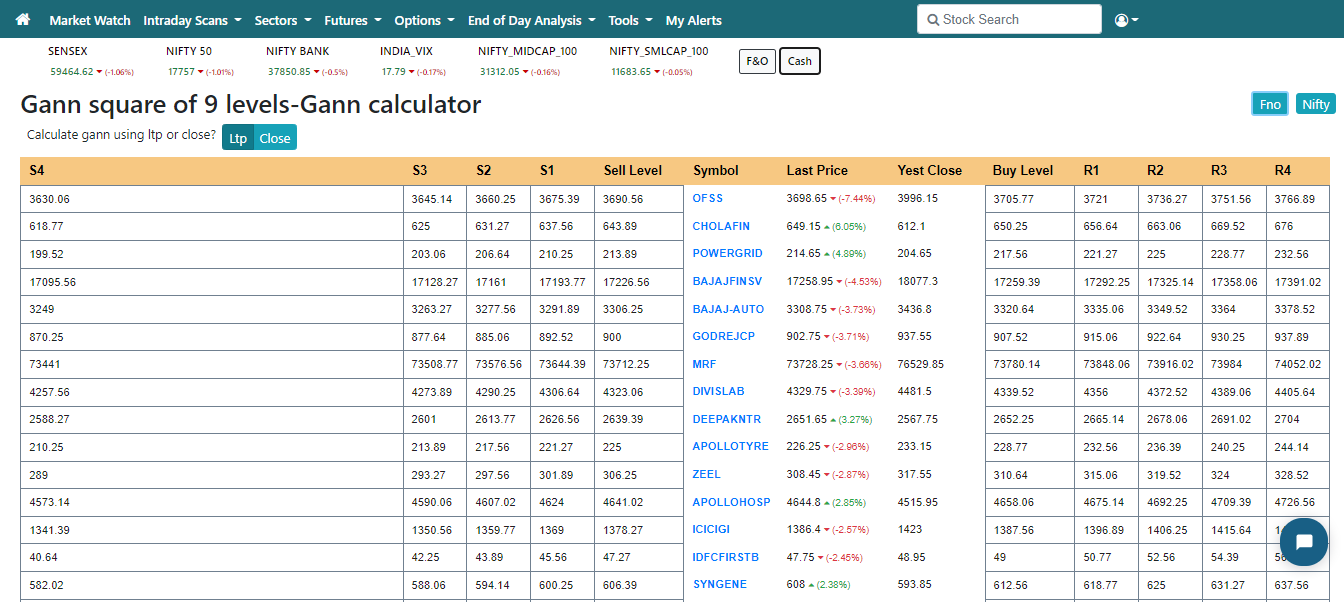Viewport: 1344px width, 602px height.
Task: Open the DEEPAKNTR symbol link
Action: tap(726, 419)
